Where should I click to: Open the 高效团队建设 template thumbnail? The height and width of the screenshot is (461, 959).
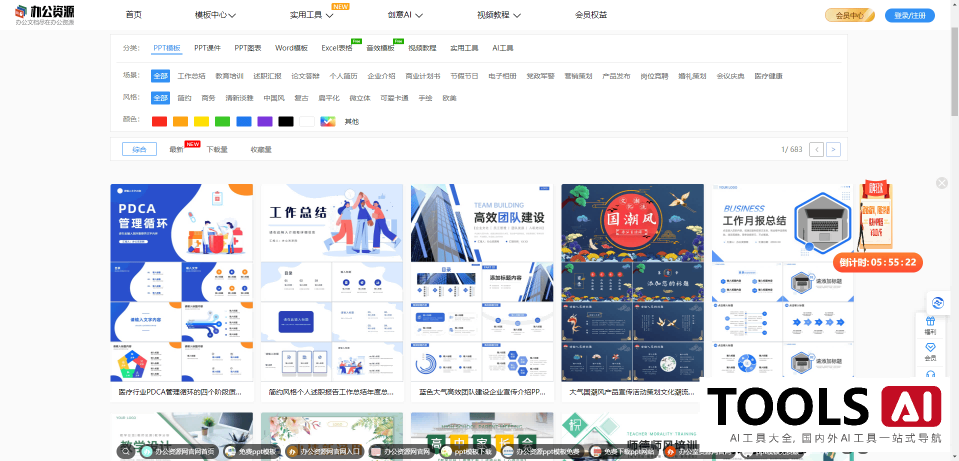click(483, 282)
